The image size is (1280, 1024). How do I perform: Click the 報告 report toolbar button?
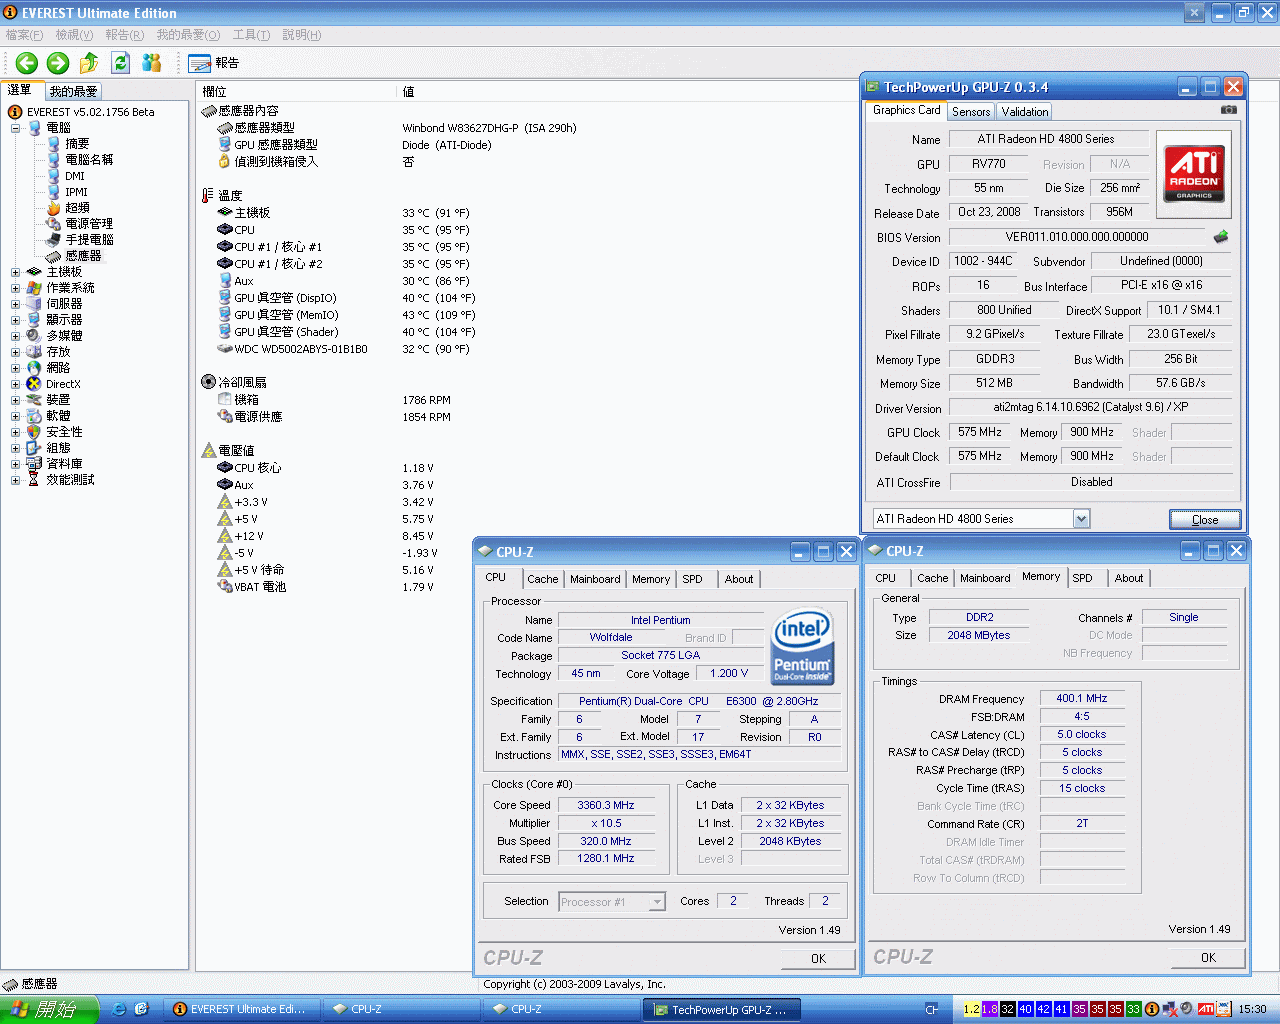click(214, 63)
